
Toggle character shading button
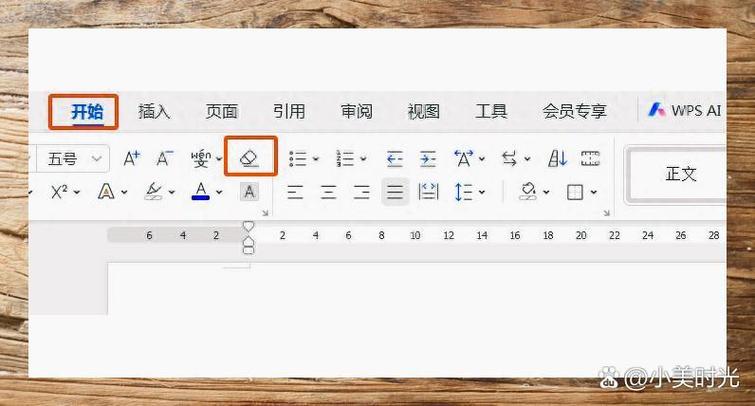[249, 191]
